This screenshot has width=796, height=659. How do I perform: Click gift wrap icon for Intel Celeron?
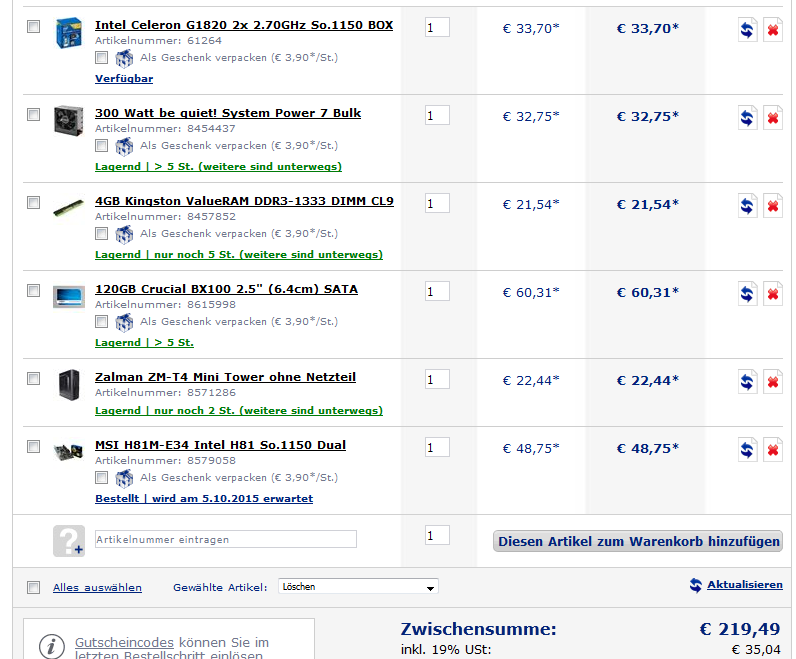coord(124,58)
